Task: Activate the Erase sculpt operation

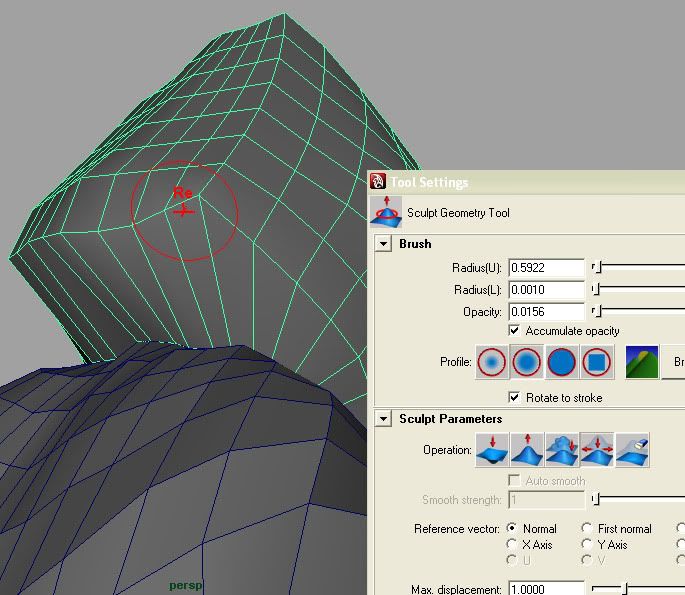Action: 631,450
